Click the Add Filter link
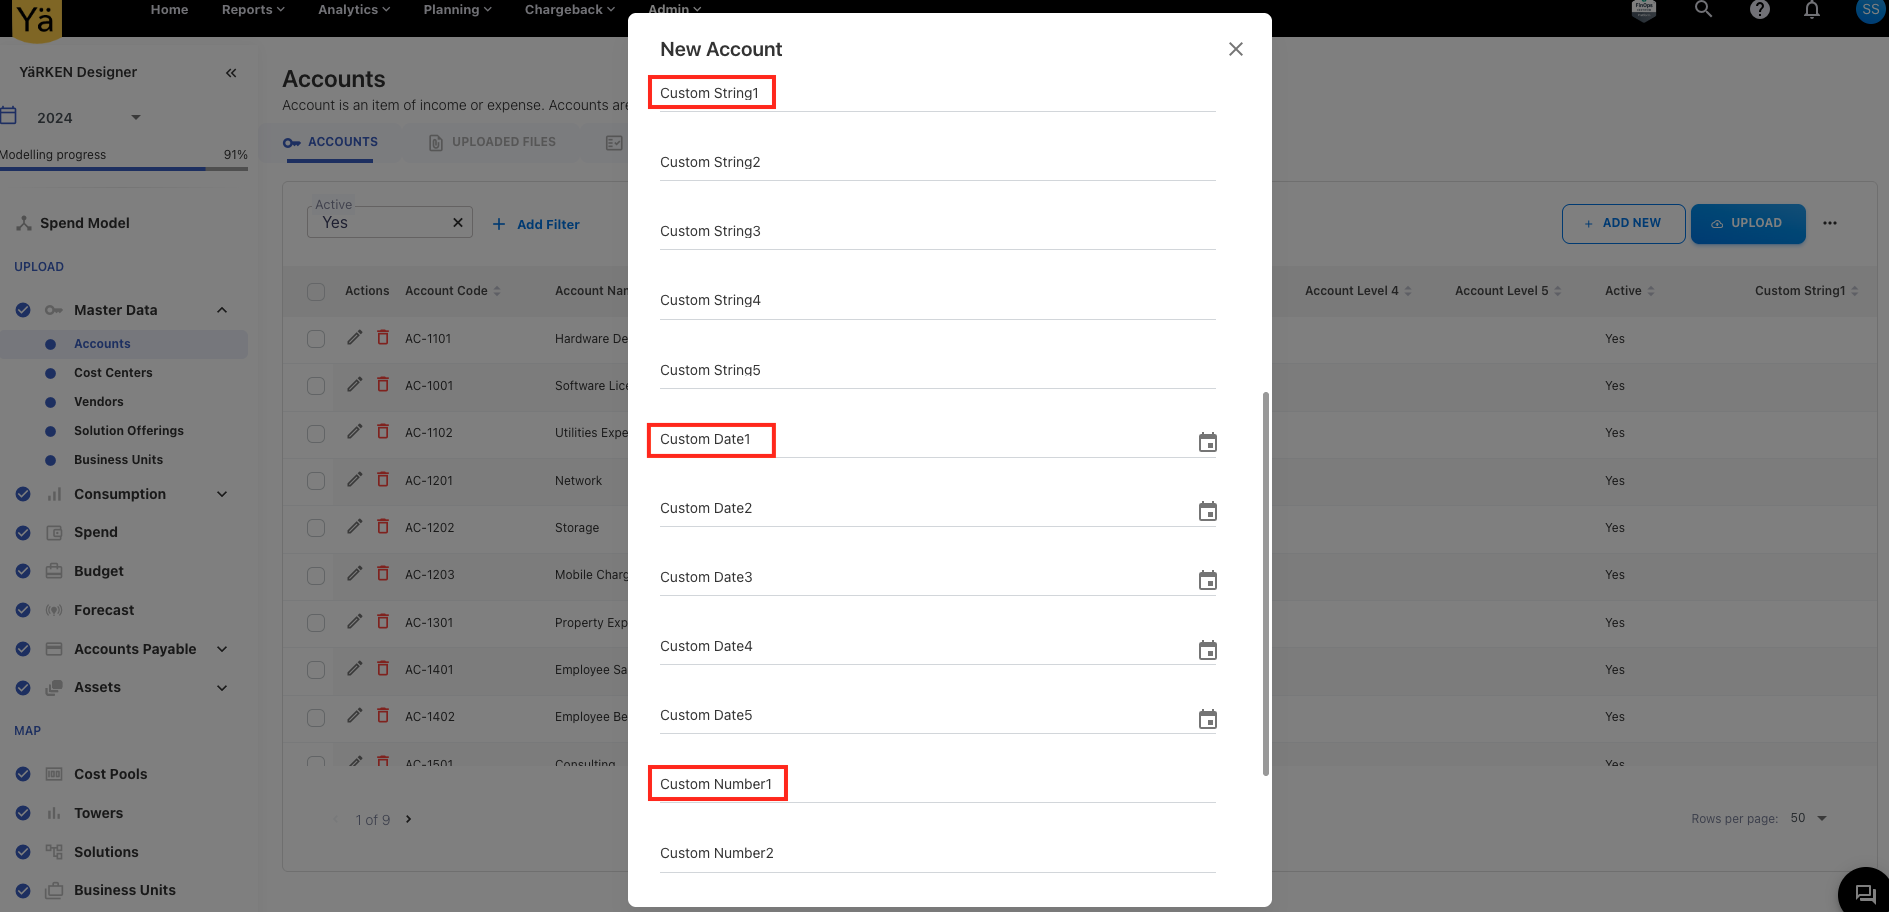Image resolution: width=1889 pixels, height=912 pixels. tap(537, 224)
